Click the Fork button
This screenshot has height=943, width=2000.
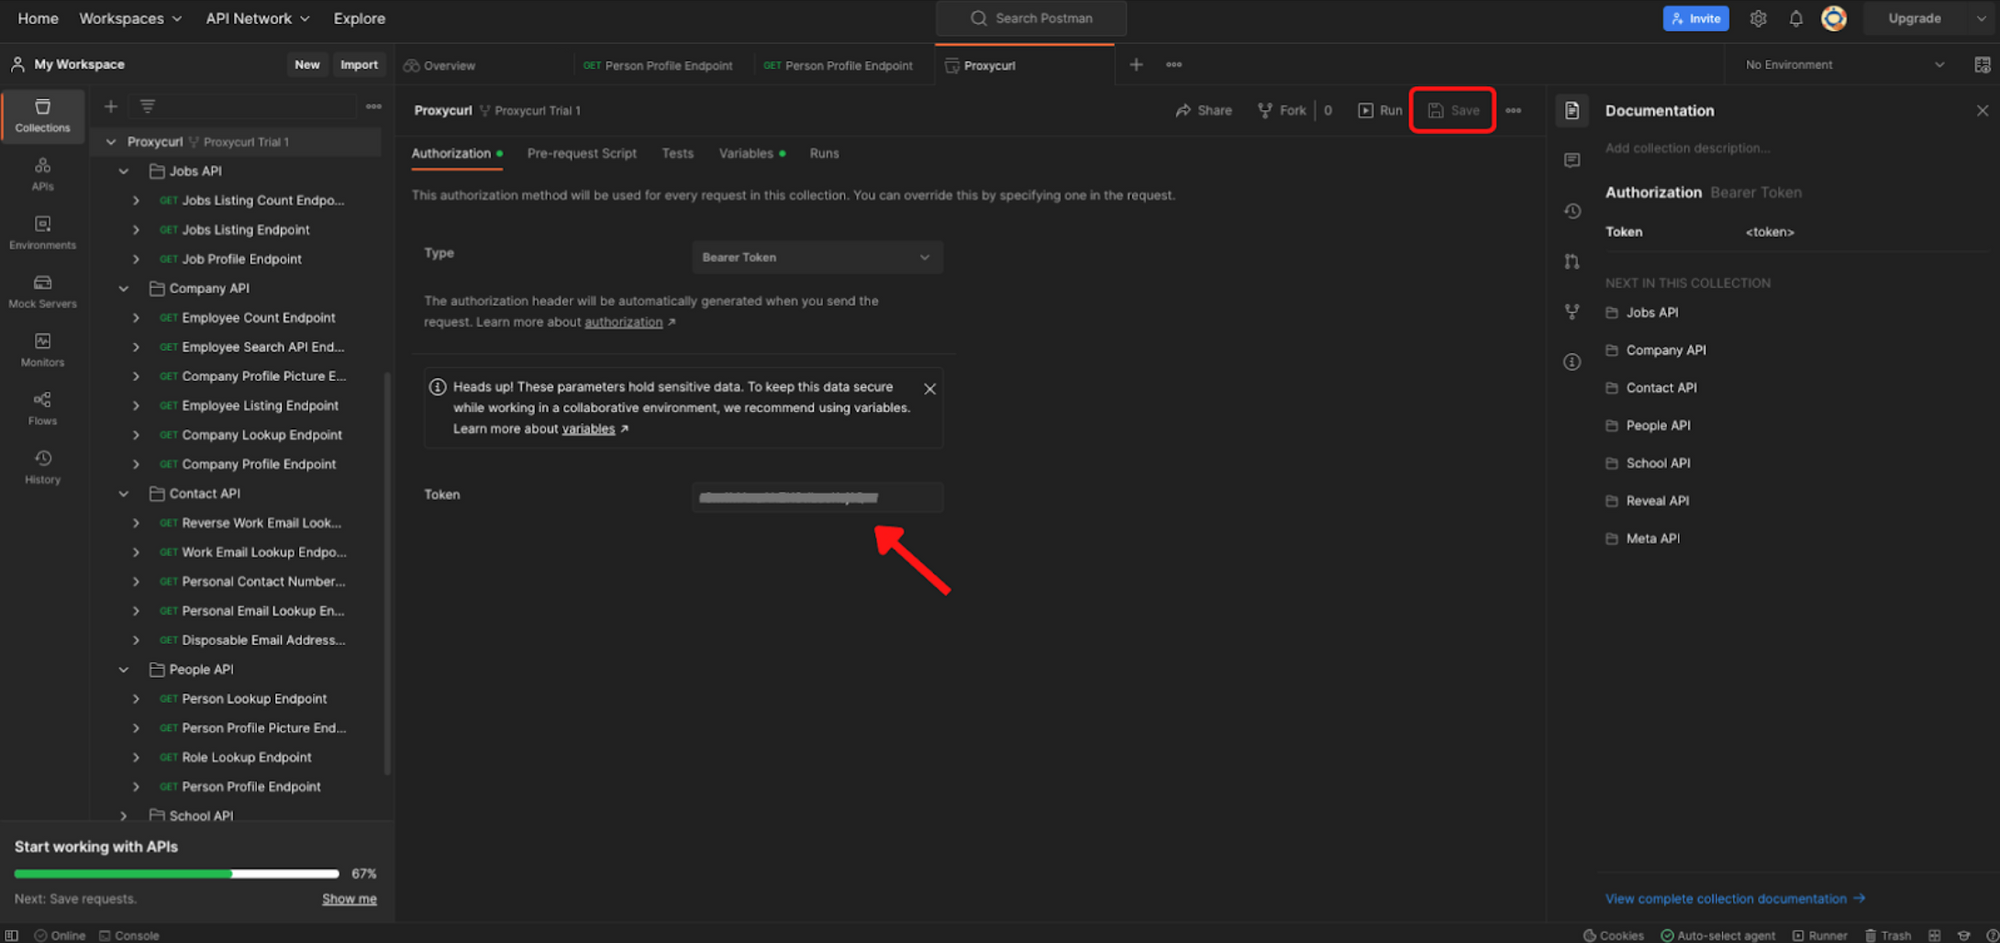[1282, 110]
